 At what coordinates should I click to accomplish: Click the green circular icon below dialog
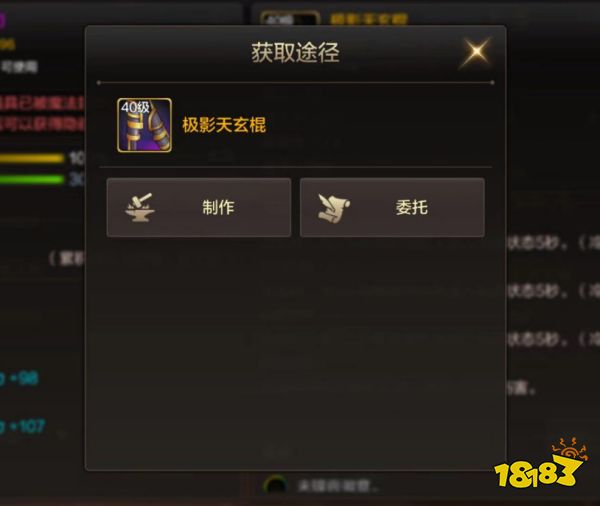(x=275, y=485)
